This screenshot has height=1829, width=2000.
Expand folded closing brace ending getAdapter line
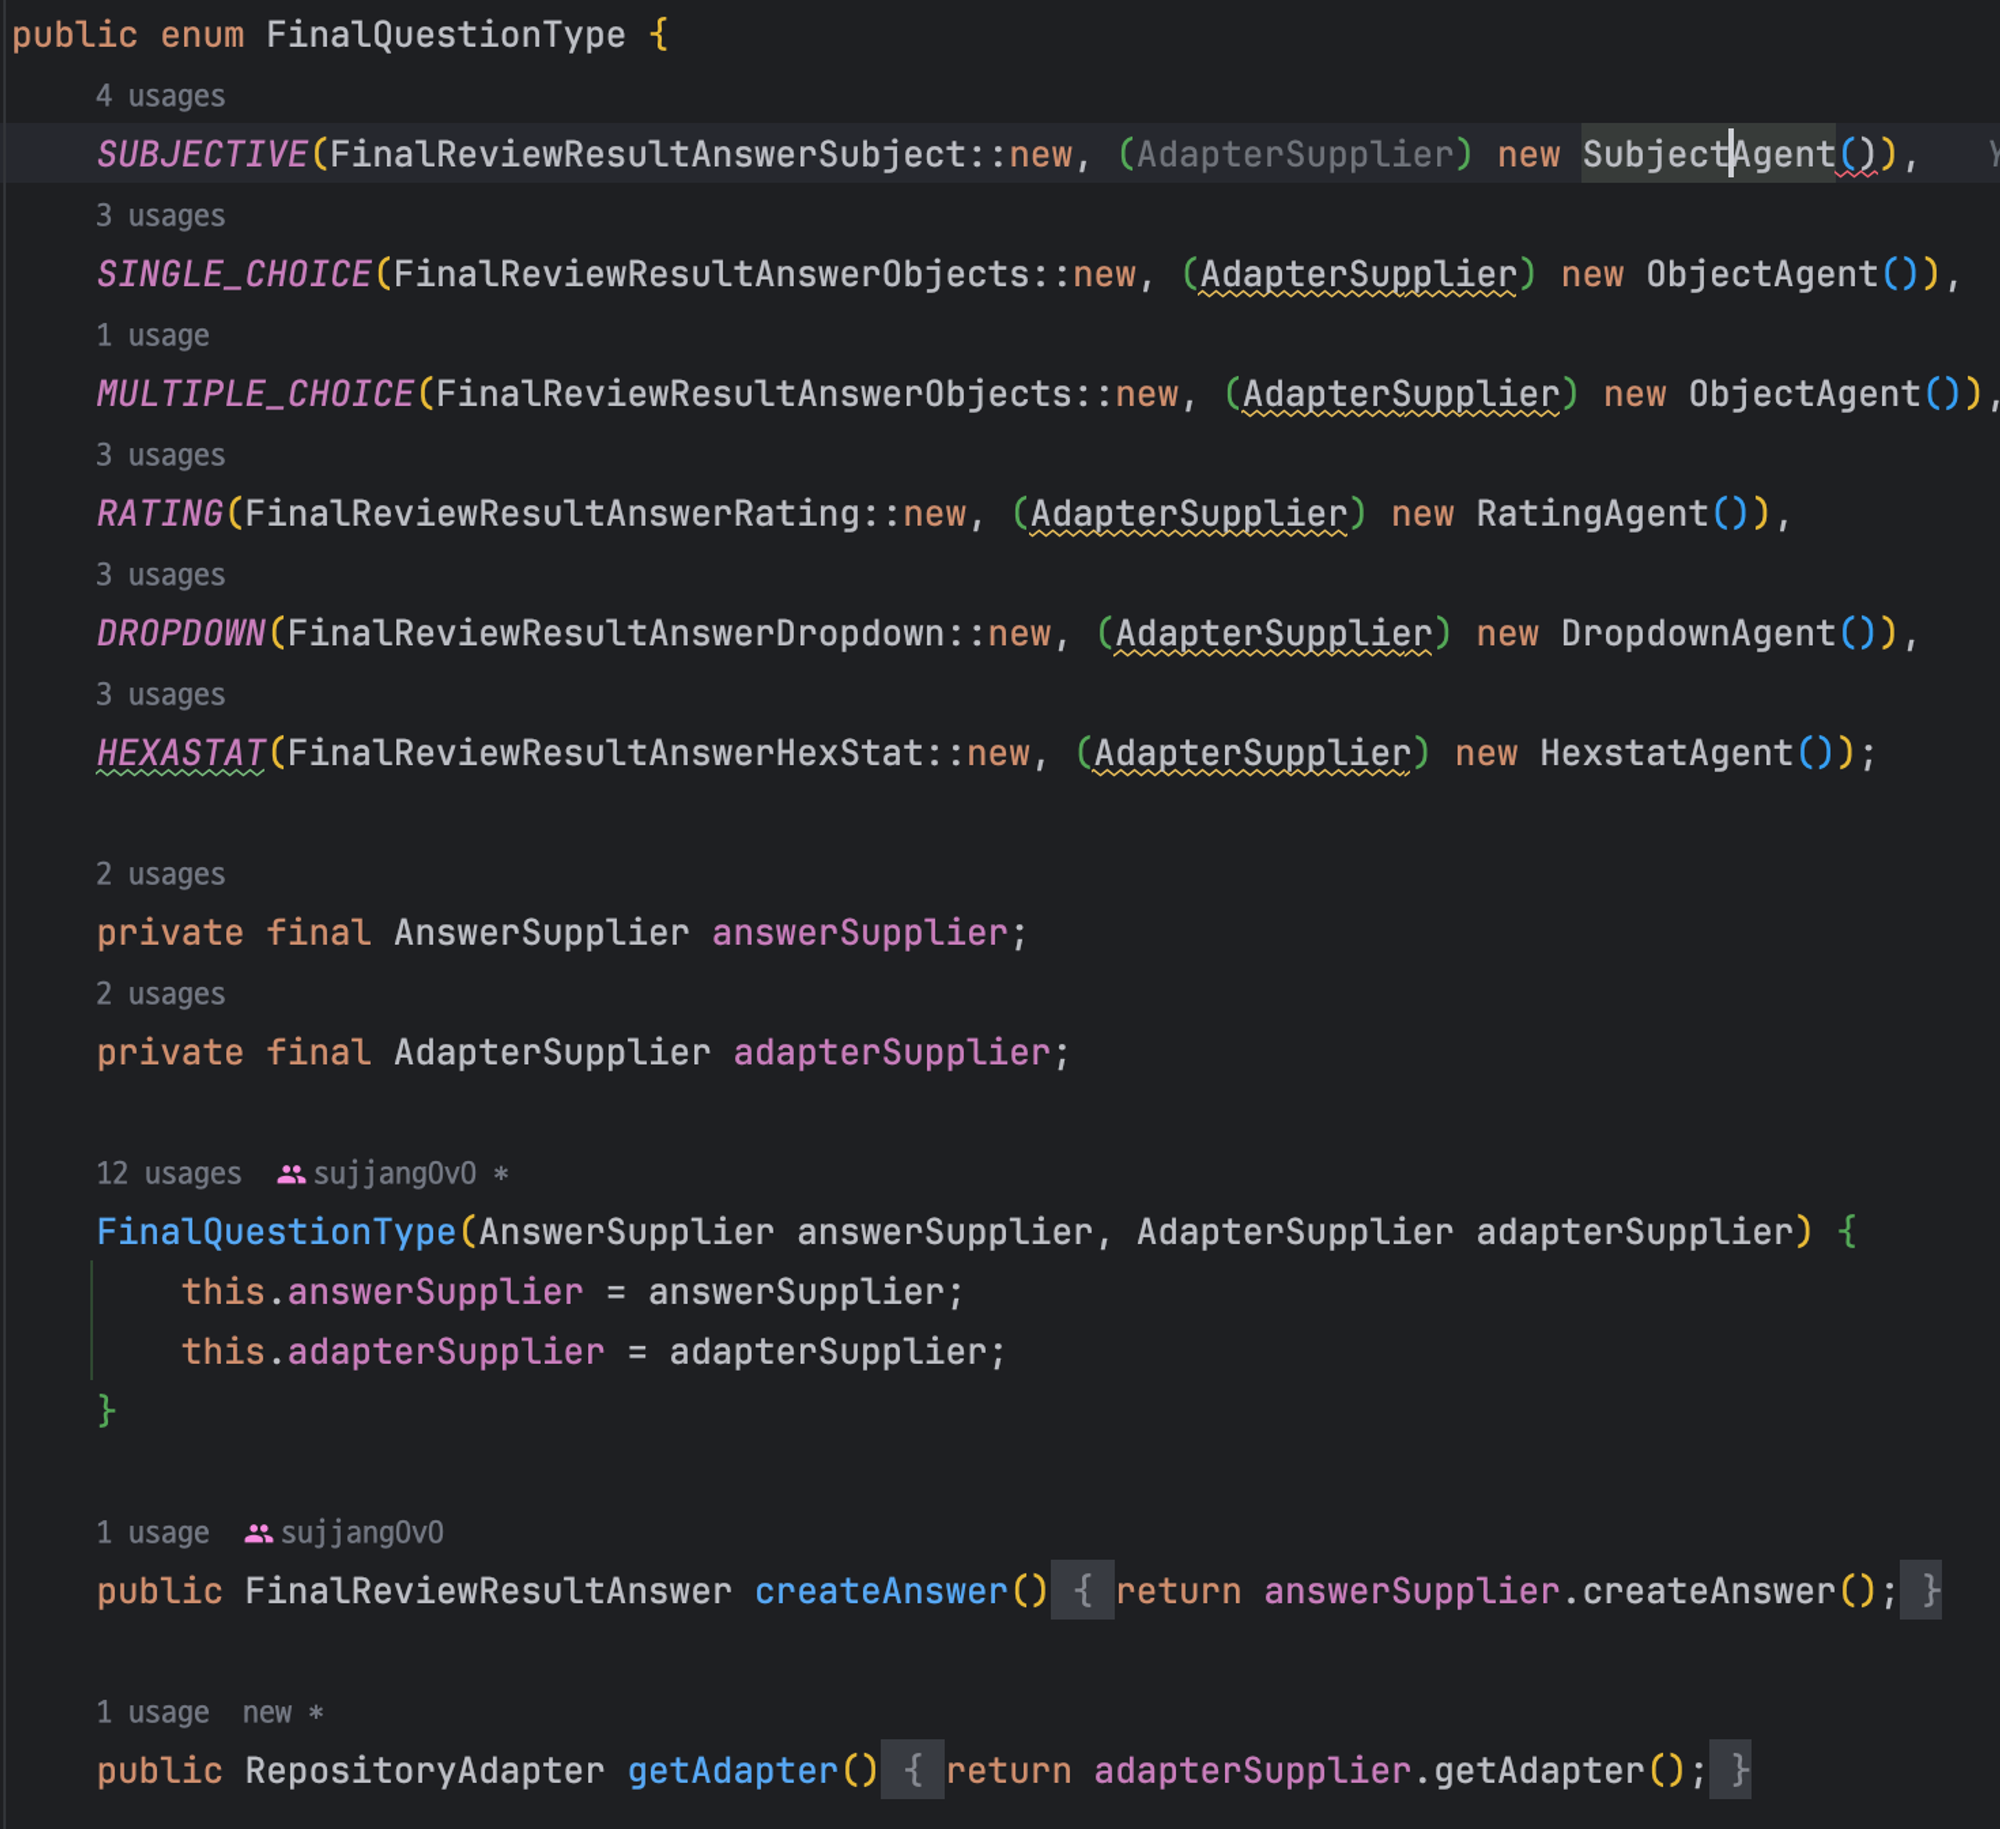(x=1730, y=1771)
